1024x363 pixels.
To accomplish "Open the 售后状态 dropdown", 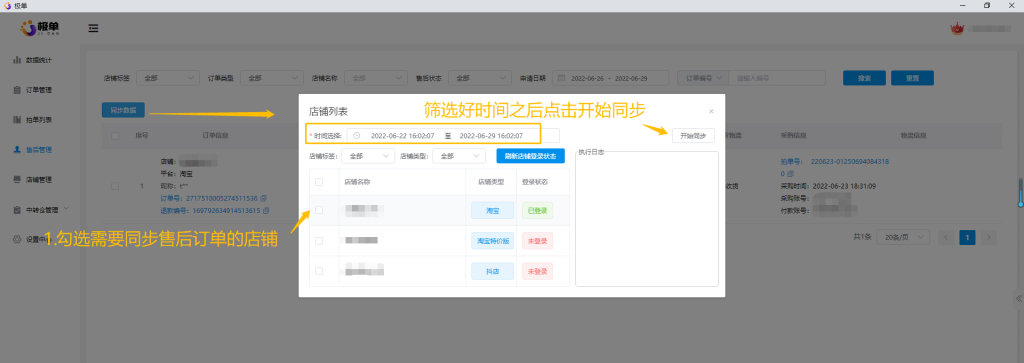I will click(479, 78).
